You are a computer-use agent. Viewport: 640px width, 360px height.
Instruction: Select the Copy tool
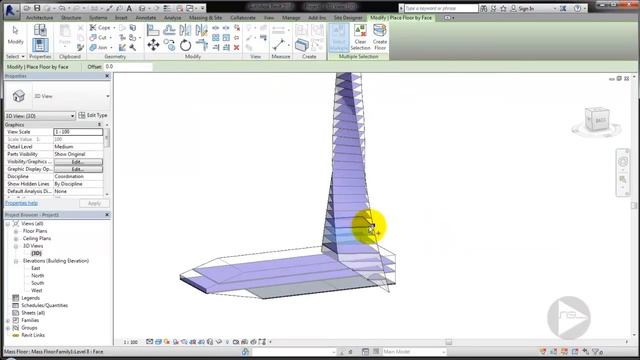[169, 45]
